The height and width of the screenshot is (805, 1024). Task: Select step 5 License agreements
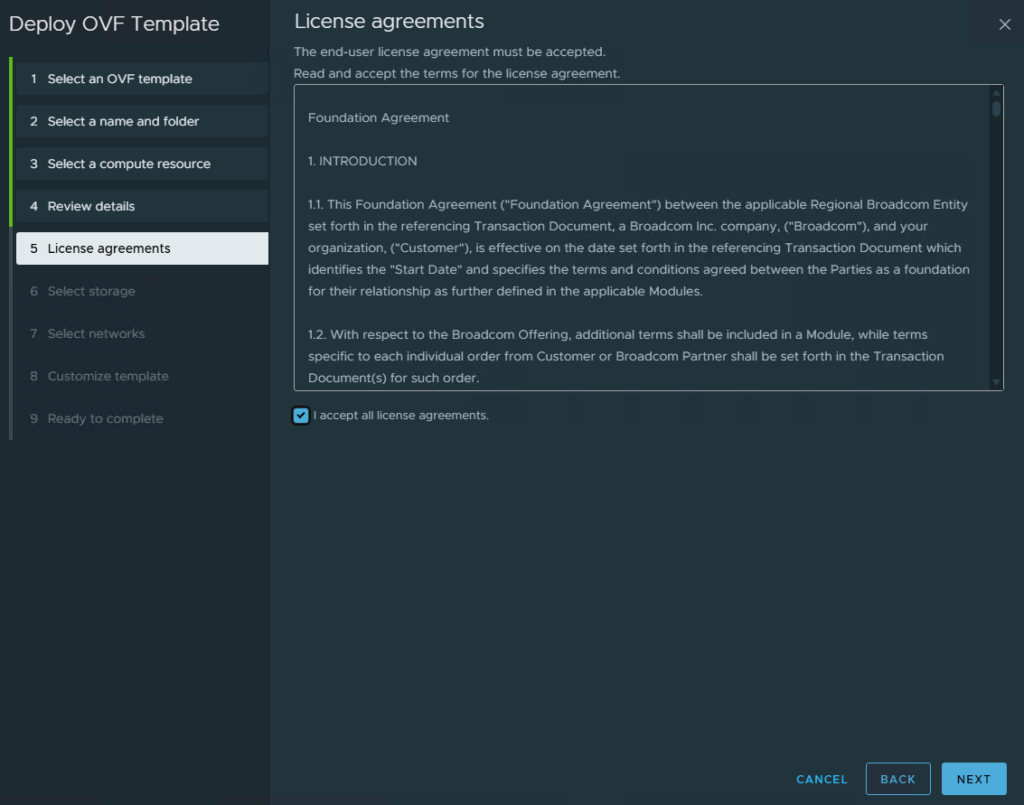[142, 249]
